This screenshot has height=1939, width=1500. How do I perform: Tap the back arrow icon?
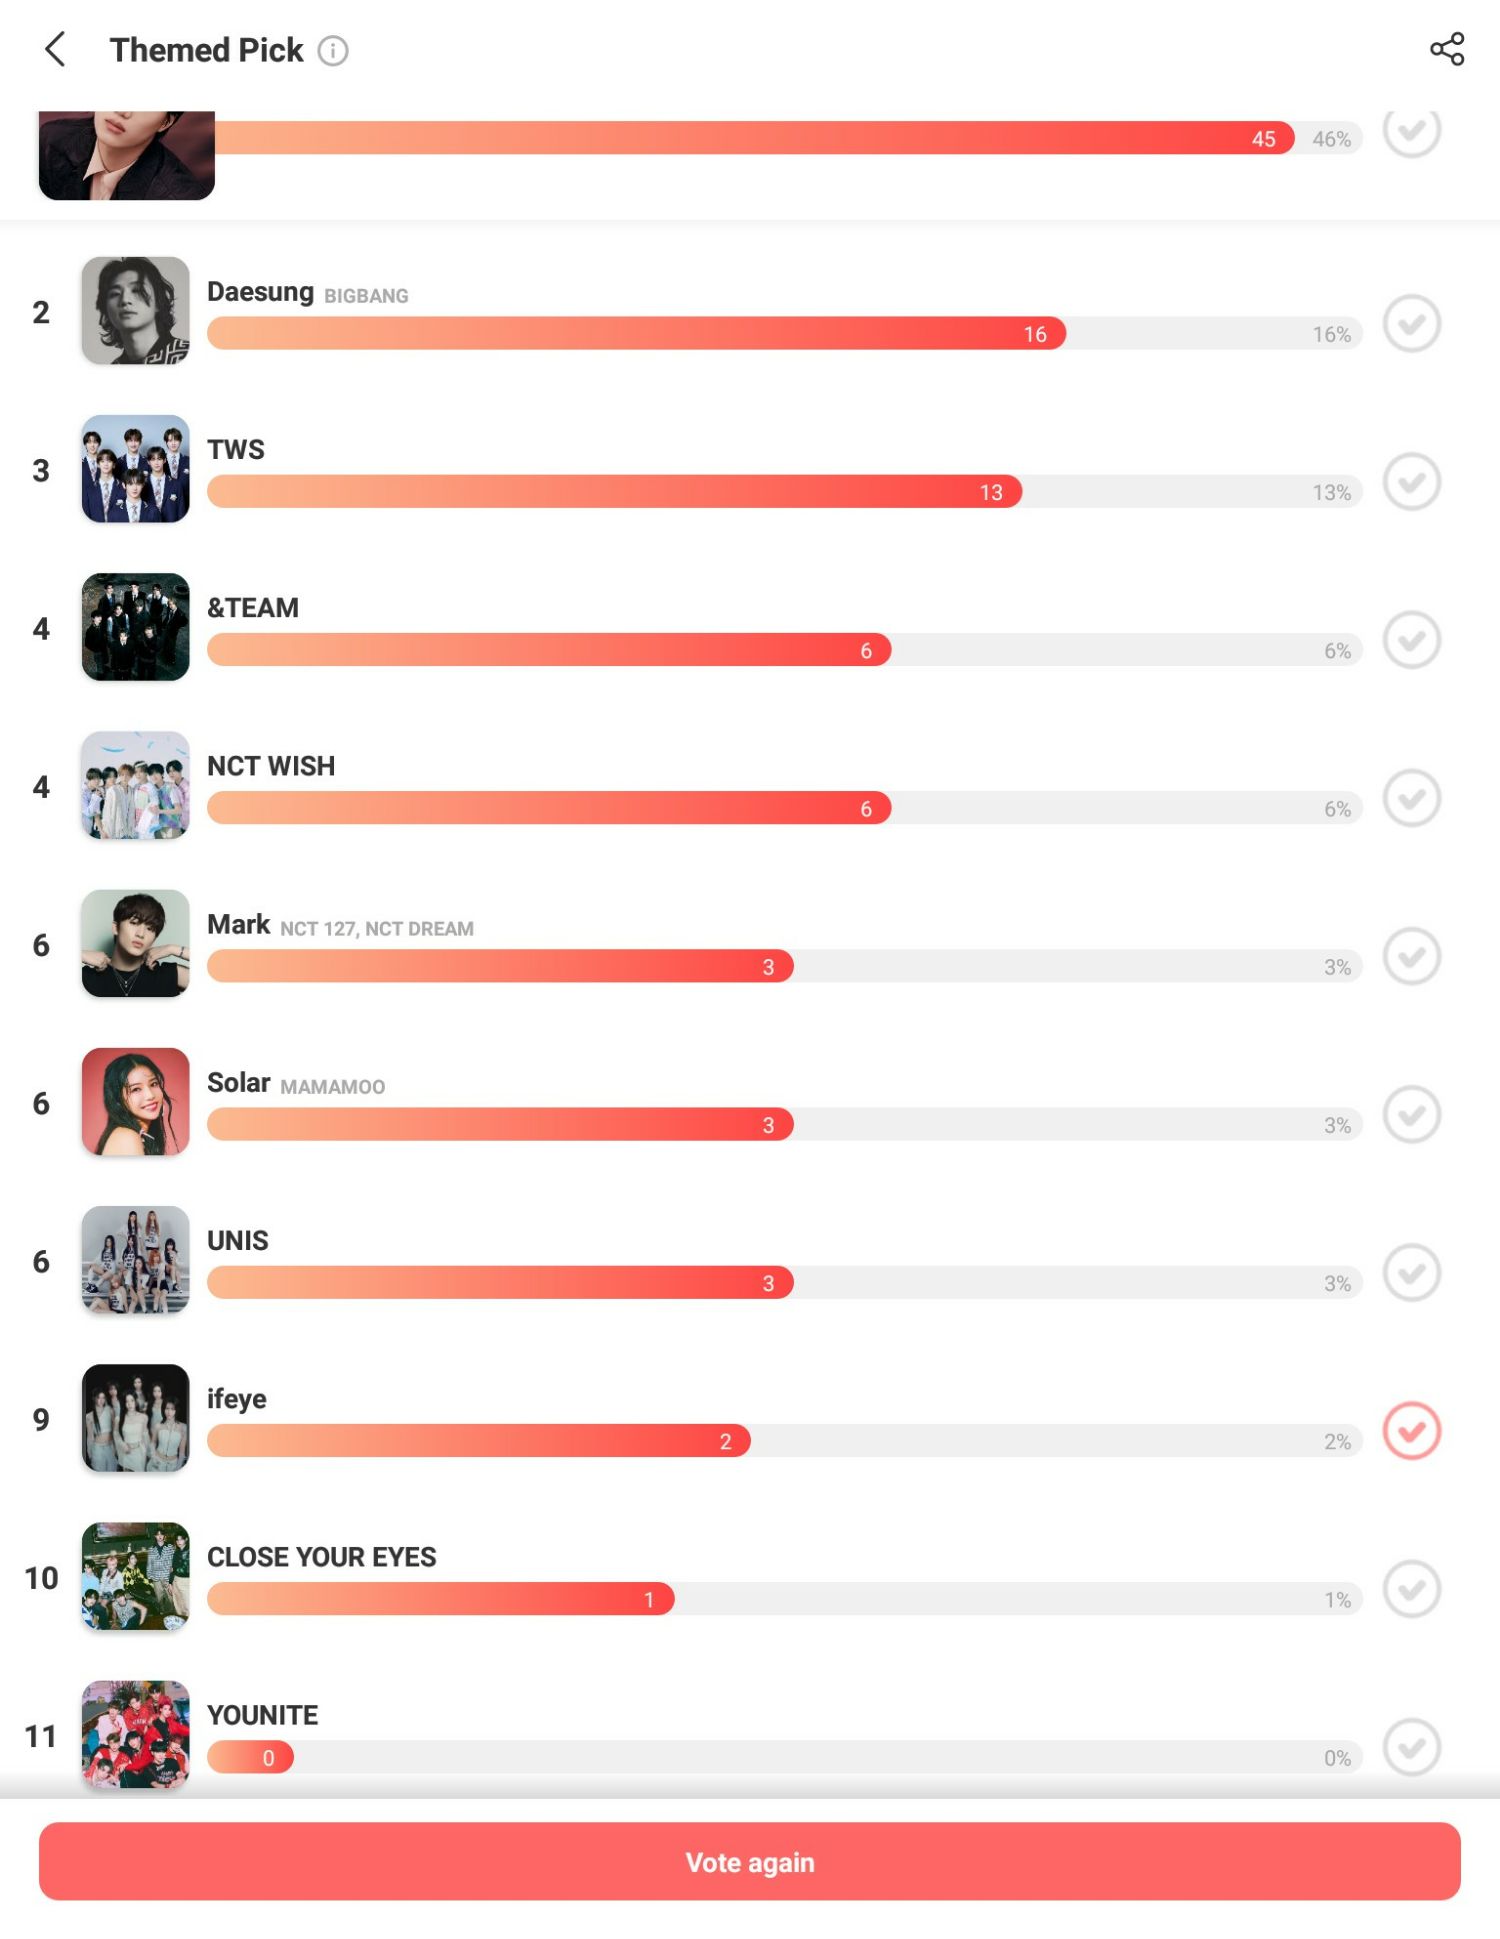point(56,49)
